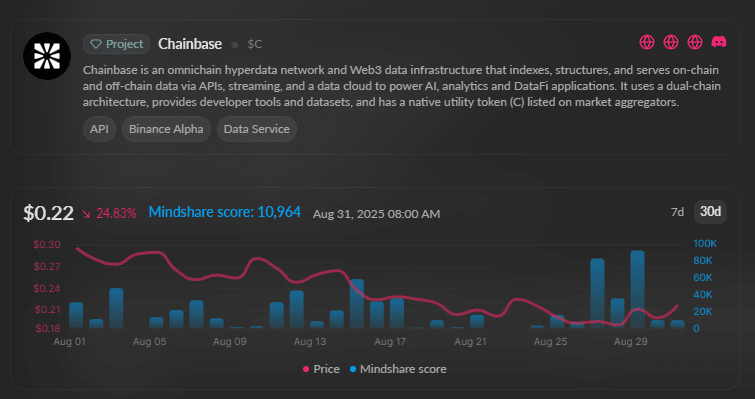Select the 30d chart range

point(710,212)
